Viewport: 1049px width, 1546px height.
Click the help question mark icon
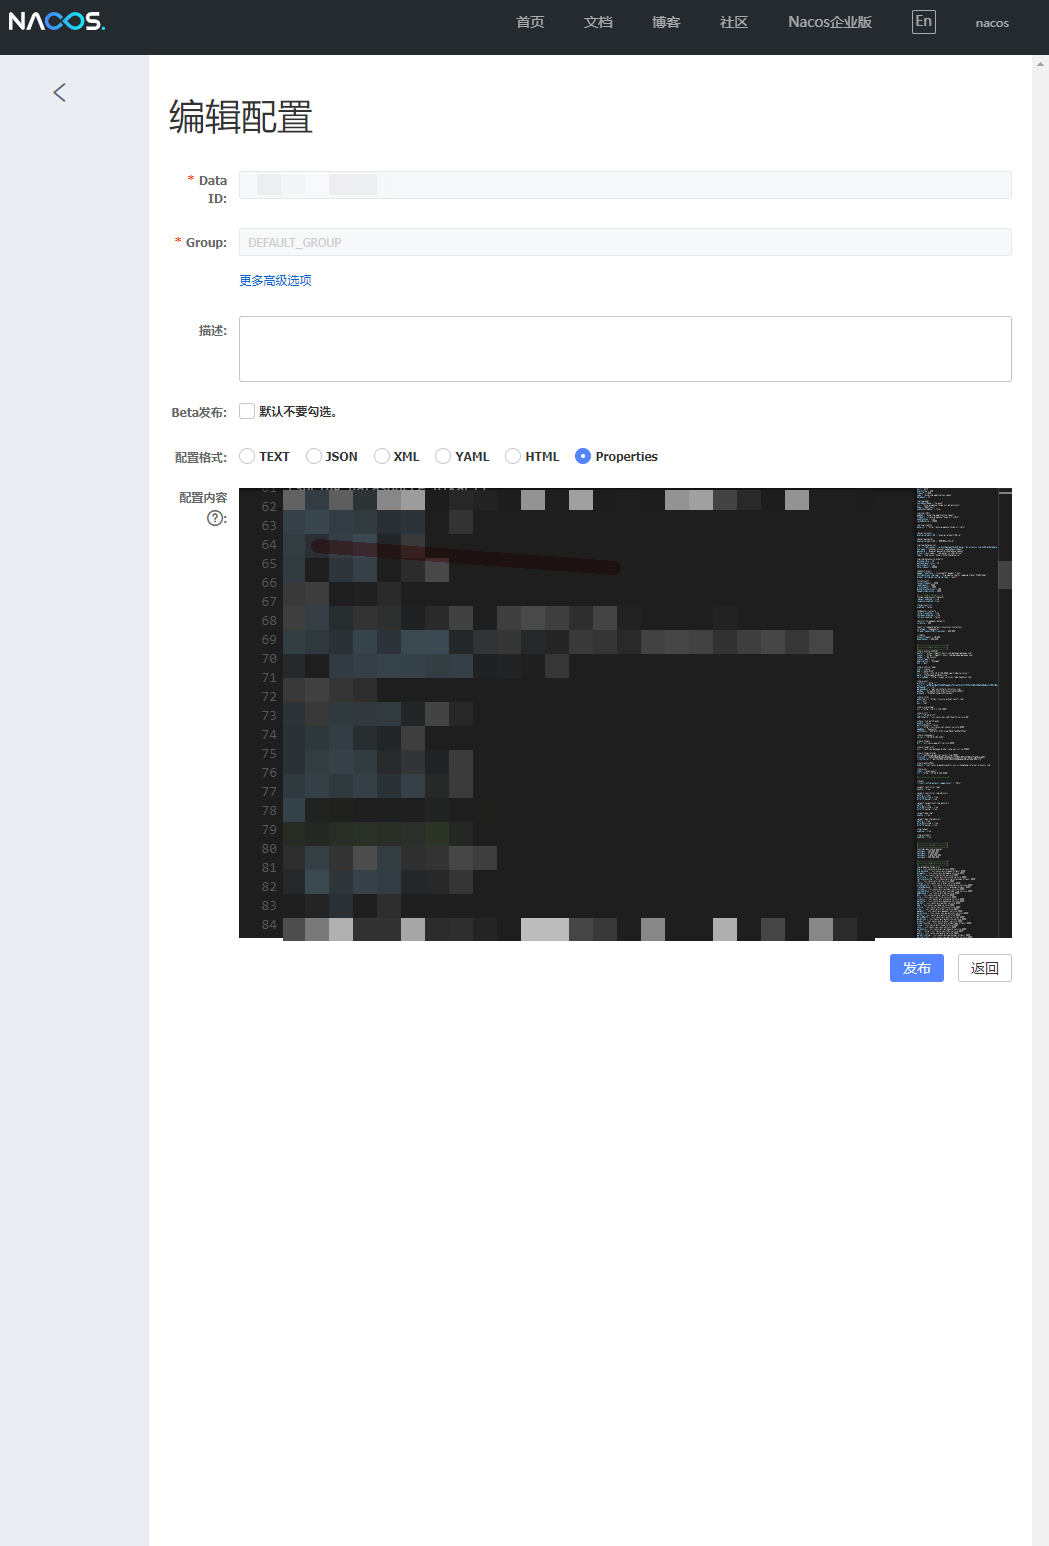point(215,518)
